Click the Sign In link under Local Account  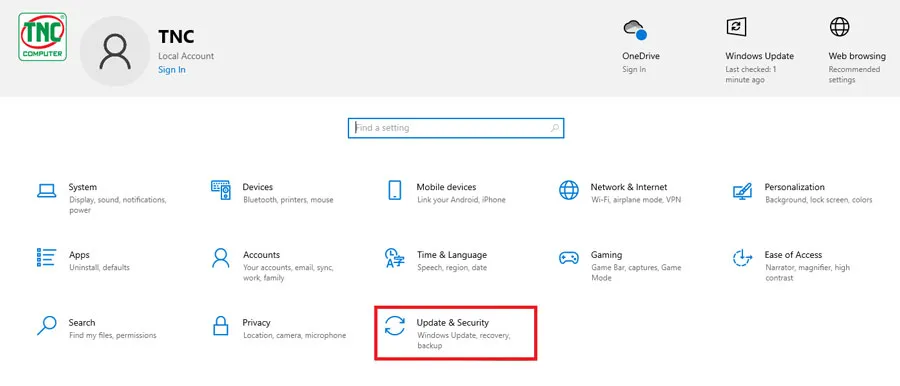click(172, 70)
